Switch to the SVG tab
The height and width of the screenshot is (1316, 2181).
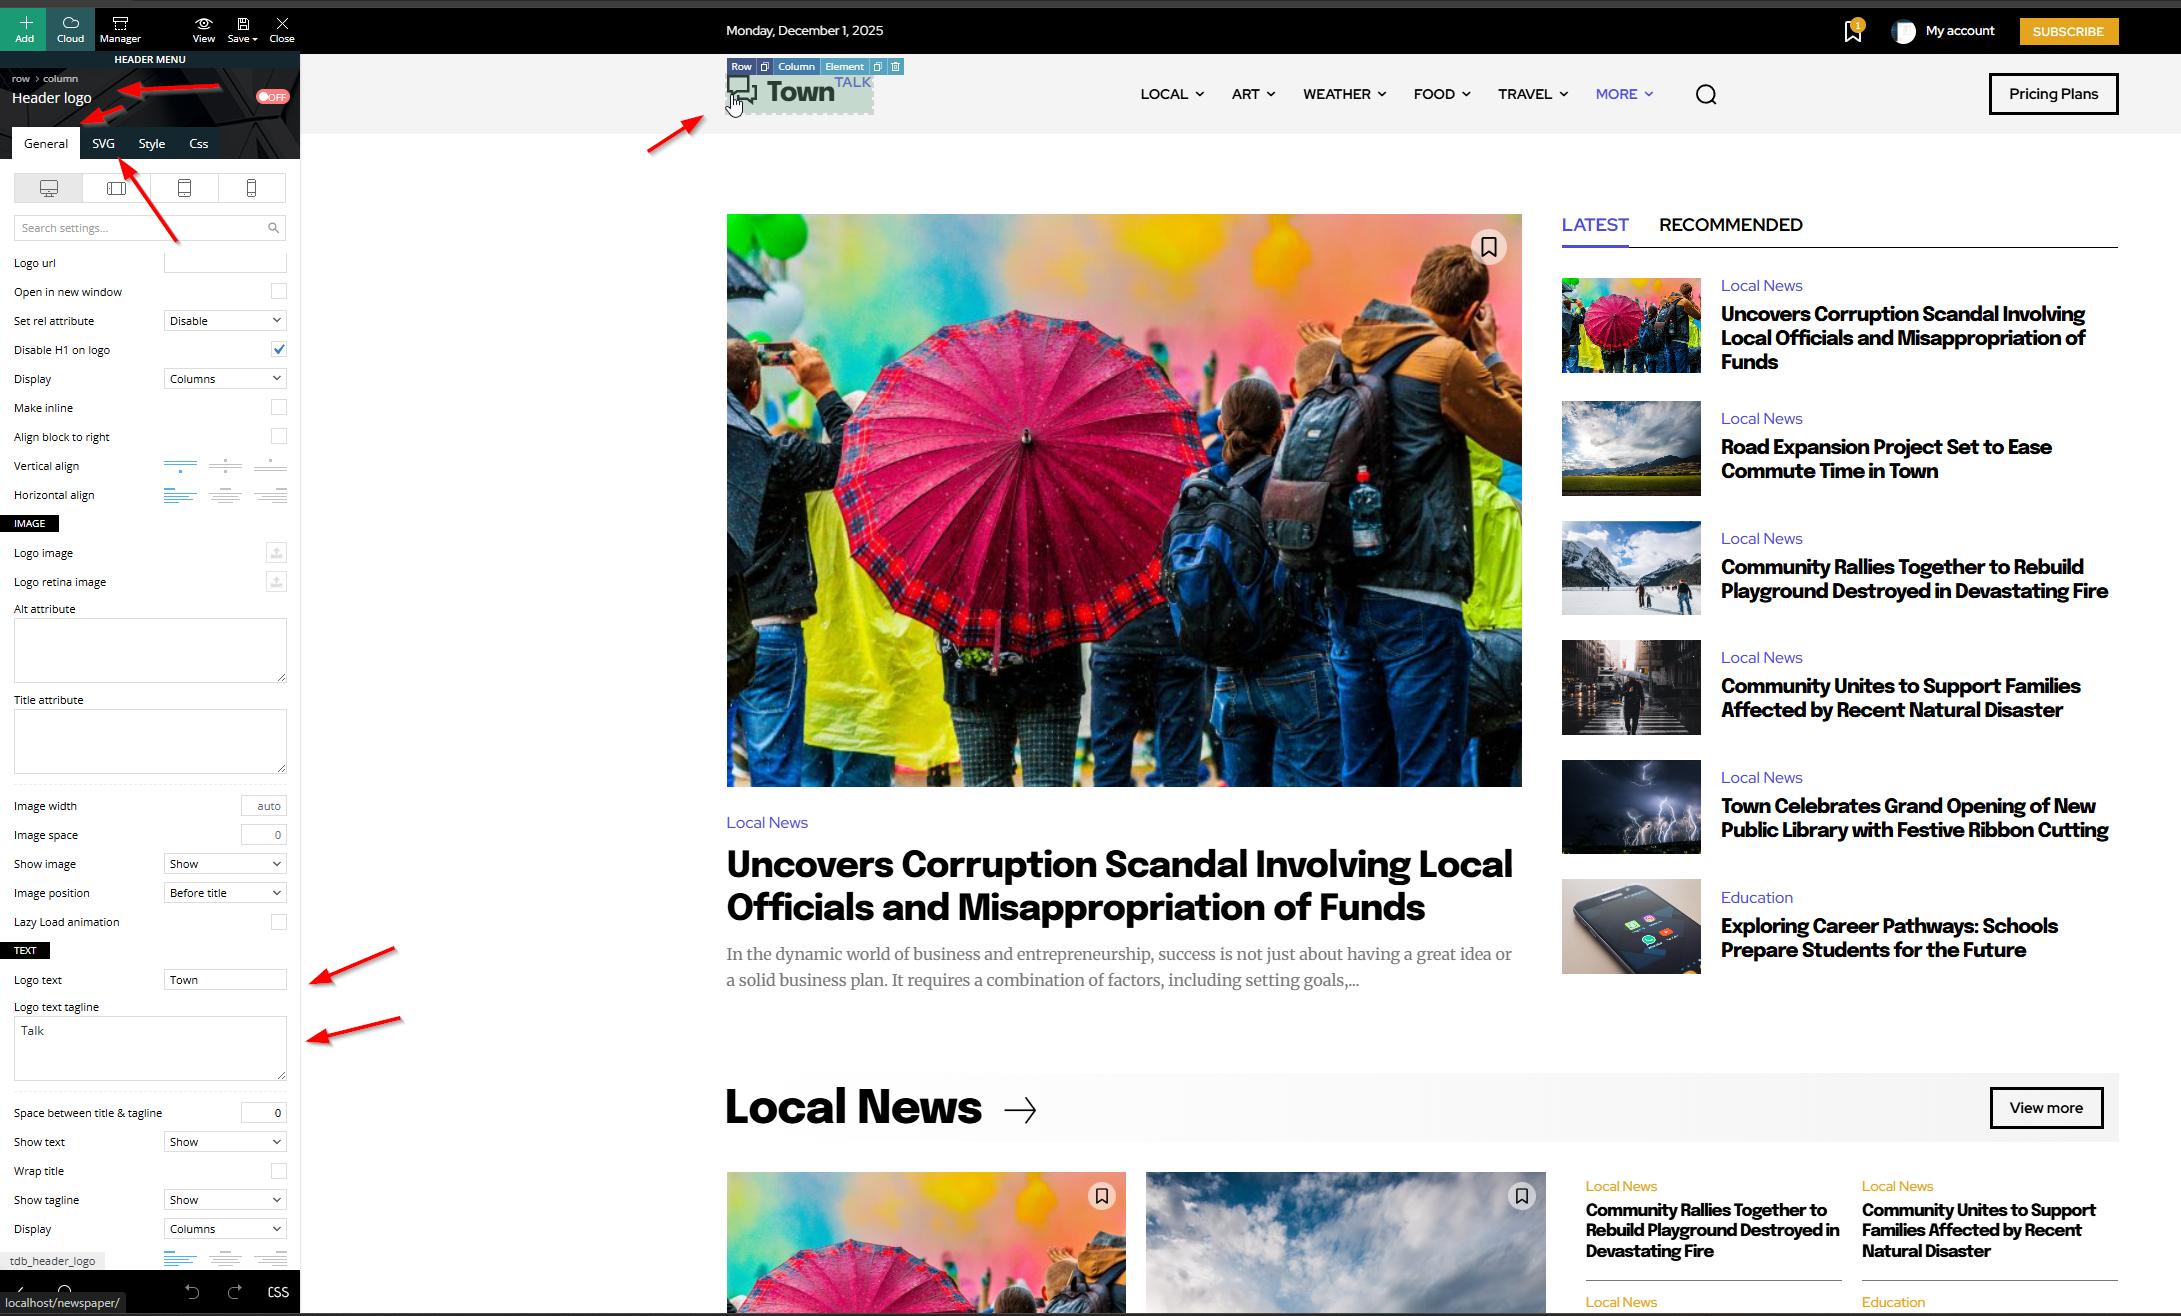(103, 143)
